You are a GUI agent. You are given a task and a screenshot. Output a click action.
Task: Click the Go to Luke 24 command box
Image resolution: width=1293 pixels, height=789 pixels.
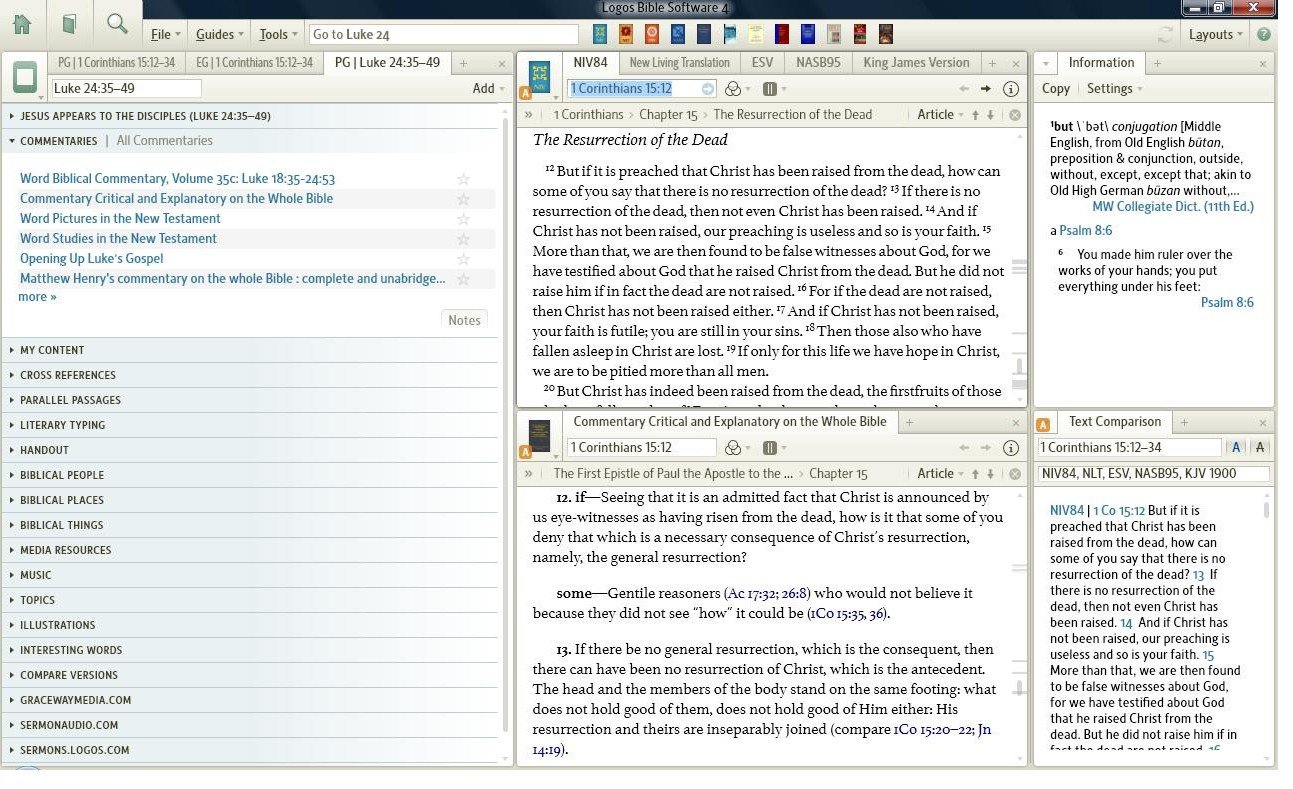point(444,34)
